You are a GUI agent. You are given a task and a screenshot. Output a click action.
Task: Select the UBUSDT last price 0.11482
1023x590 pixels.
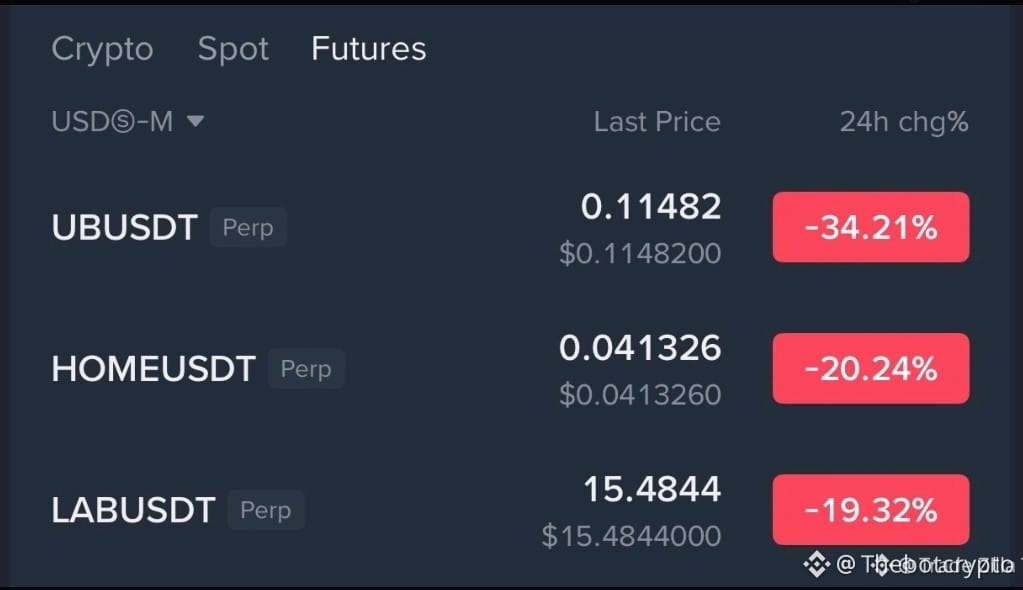(650, 207)
